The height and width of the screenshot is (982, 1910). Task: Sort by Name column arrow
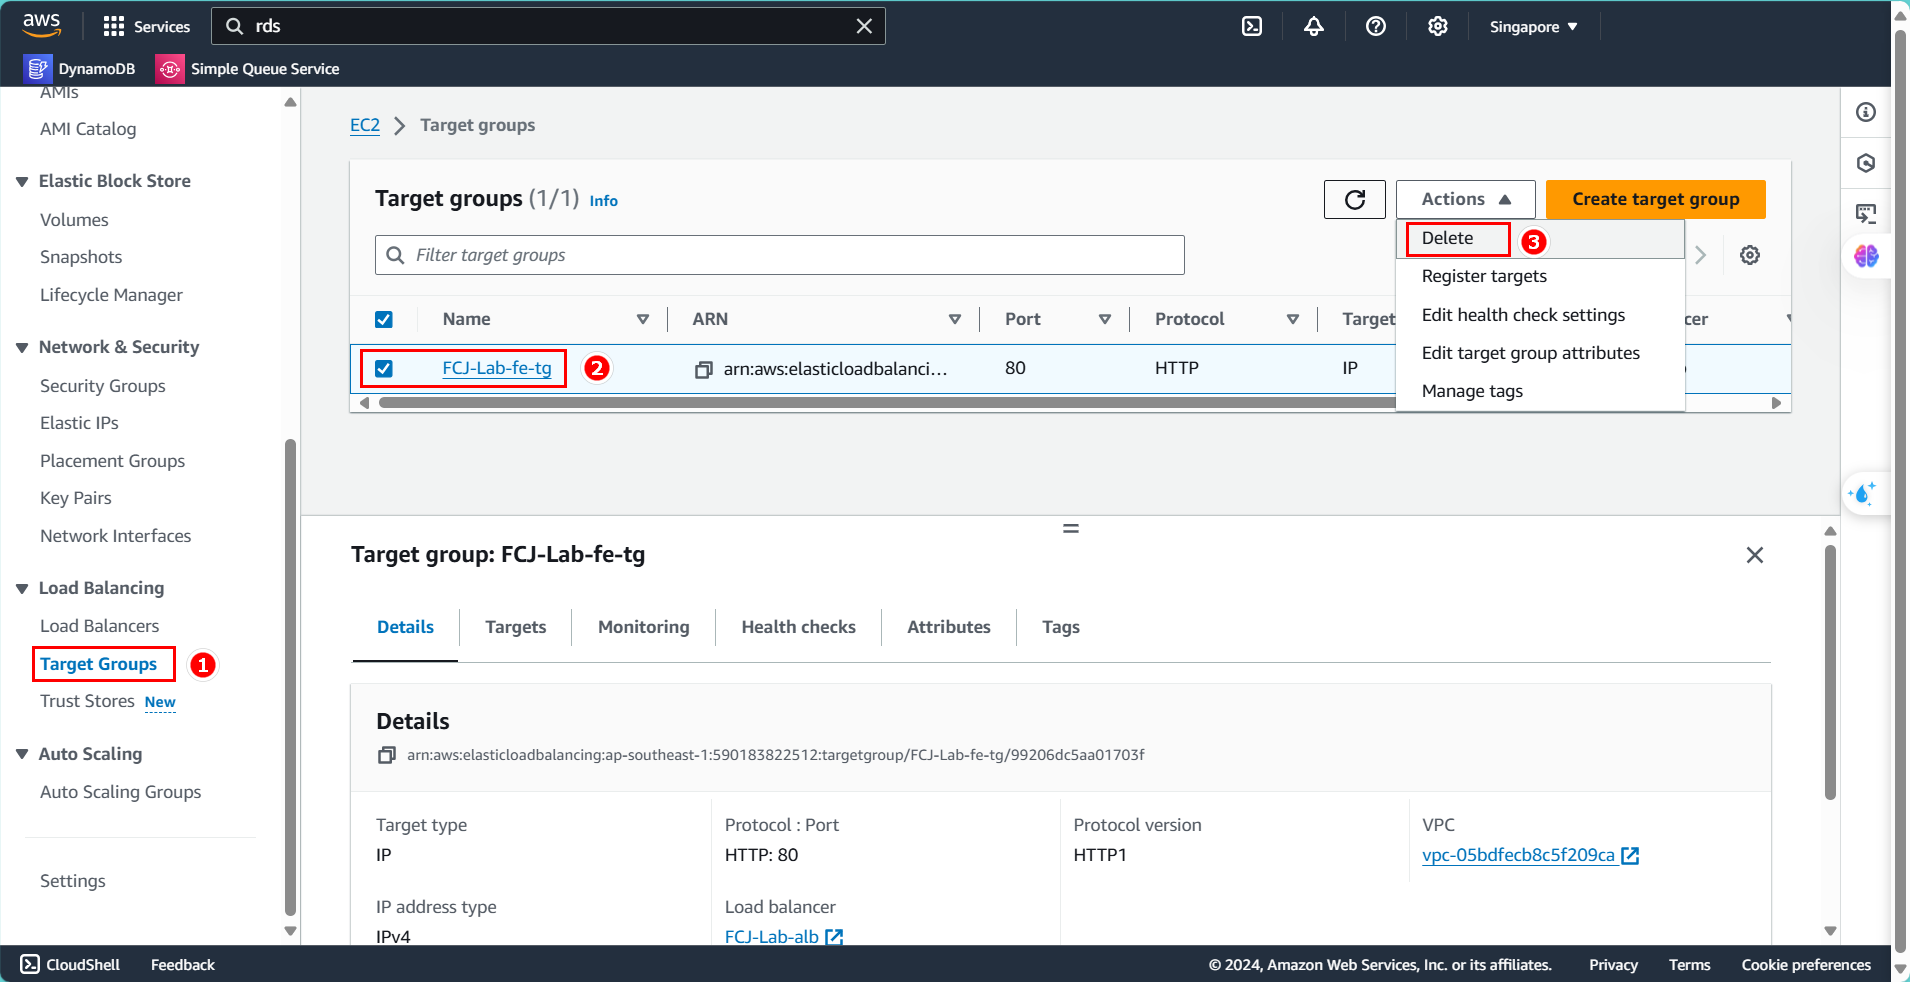point(643,320)
